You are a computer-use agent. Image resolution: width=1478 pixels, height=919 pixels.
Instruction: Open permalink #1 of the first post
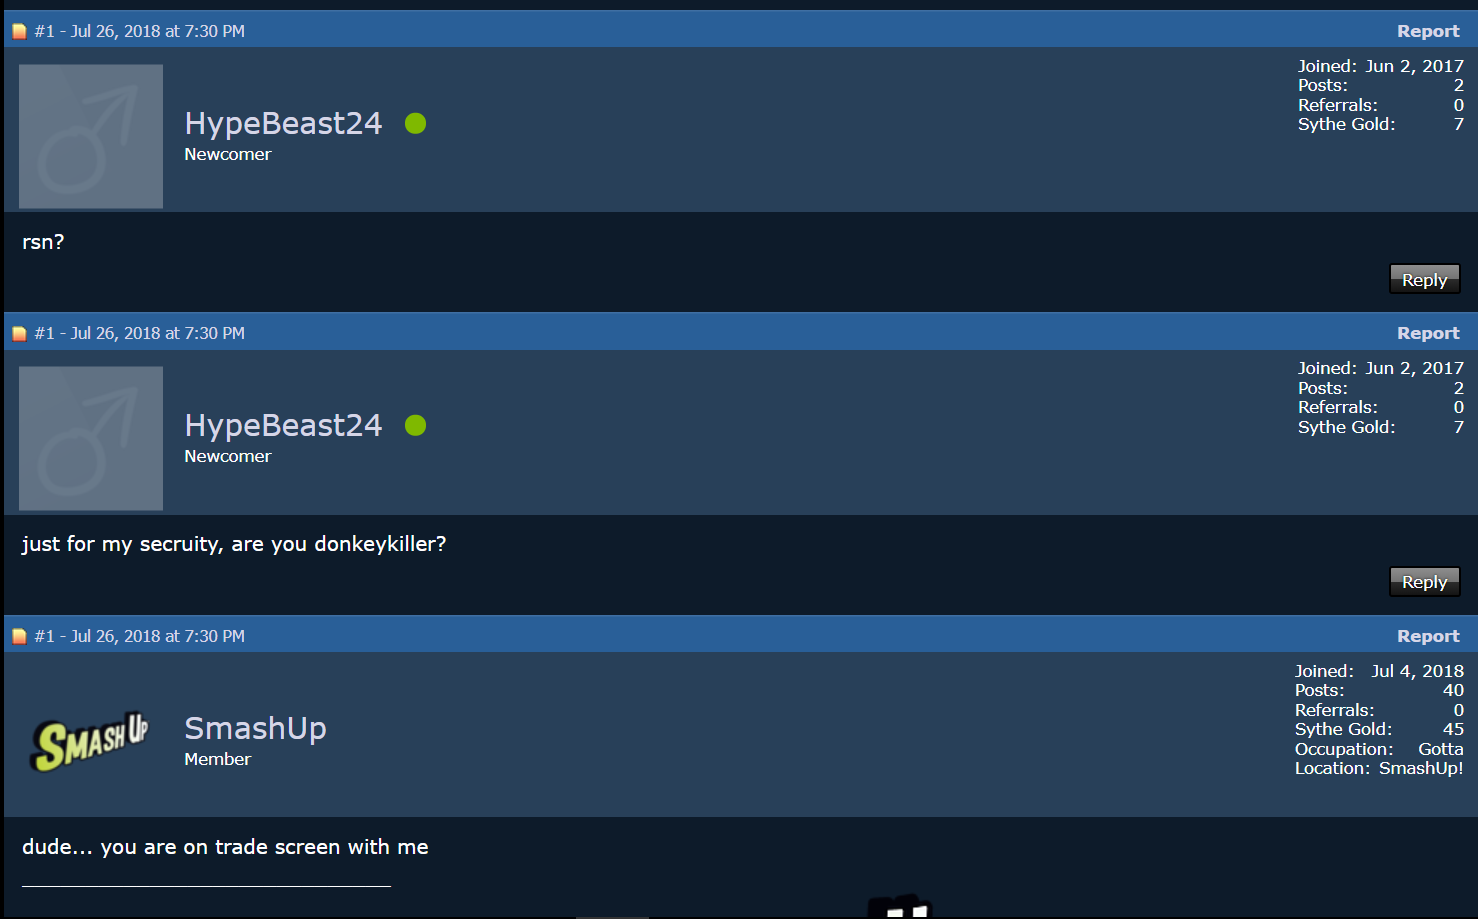[x=44, y=31]
